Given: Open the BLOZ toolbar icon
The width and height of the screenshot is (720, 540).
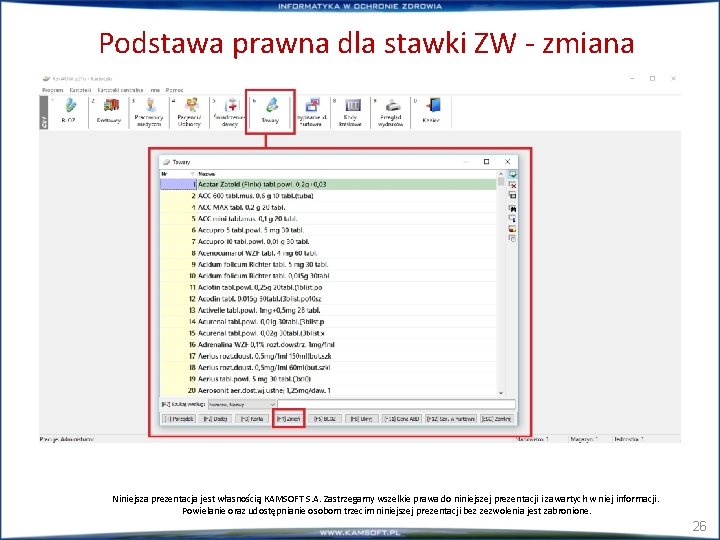Looking at the screenshot, I should click(x=68, y=112).
